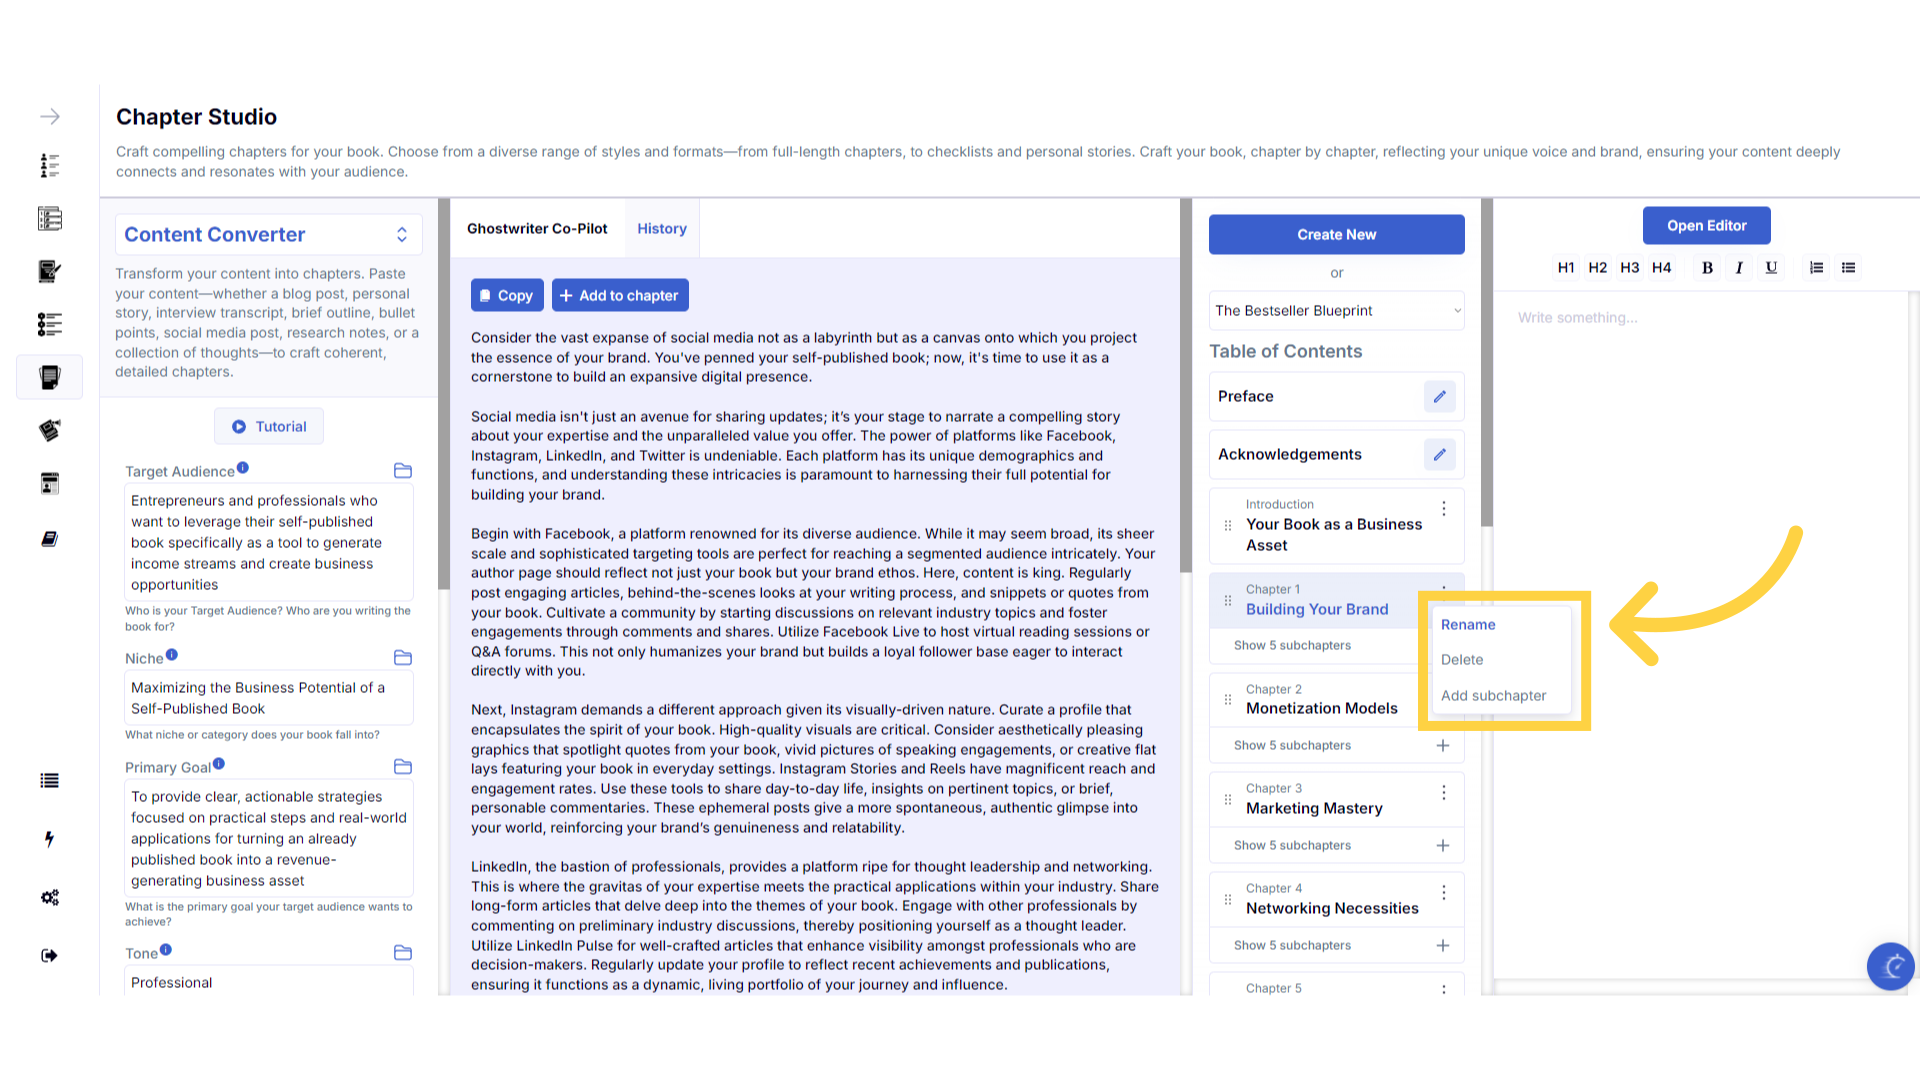Viewport: 1920px width, 1080px height.
Task: Choose Add subchapter from context menu
Action: (1493, 696)
